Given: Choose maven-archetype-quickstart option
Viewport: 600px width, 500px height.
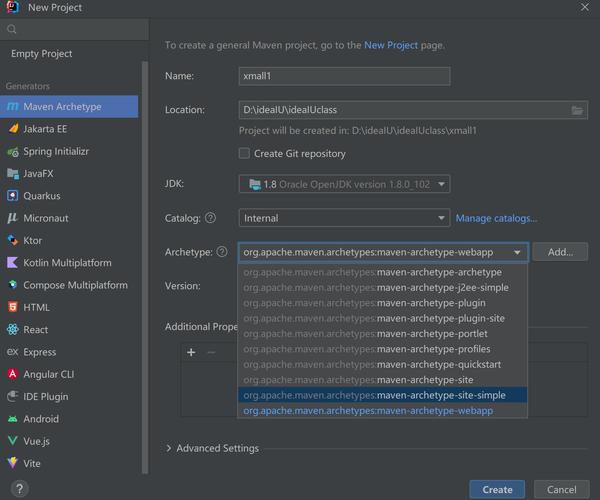Looking at the screenshot, I should click(x=383, y=364).
